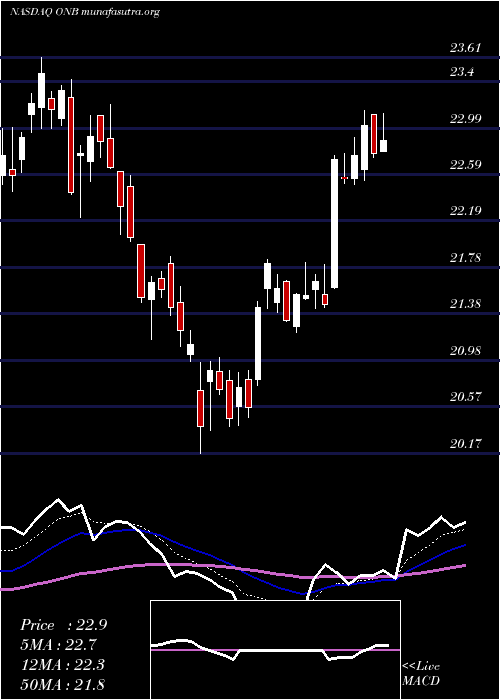Select the 21.78 price level label
The width and height of the screenshot is (500, 700).
[466, 258]
